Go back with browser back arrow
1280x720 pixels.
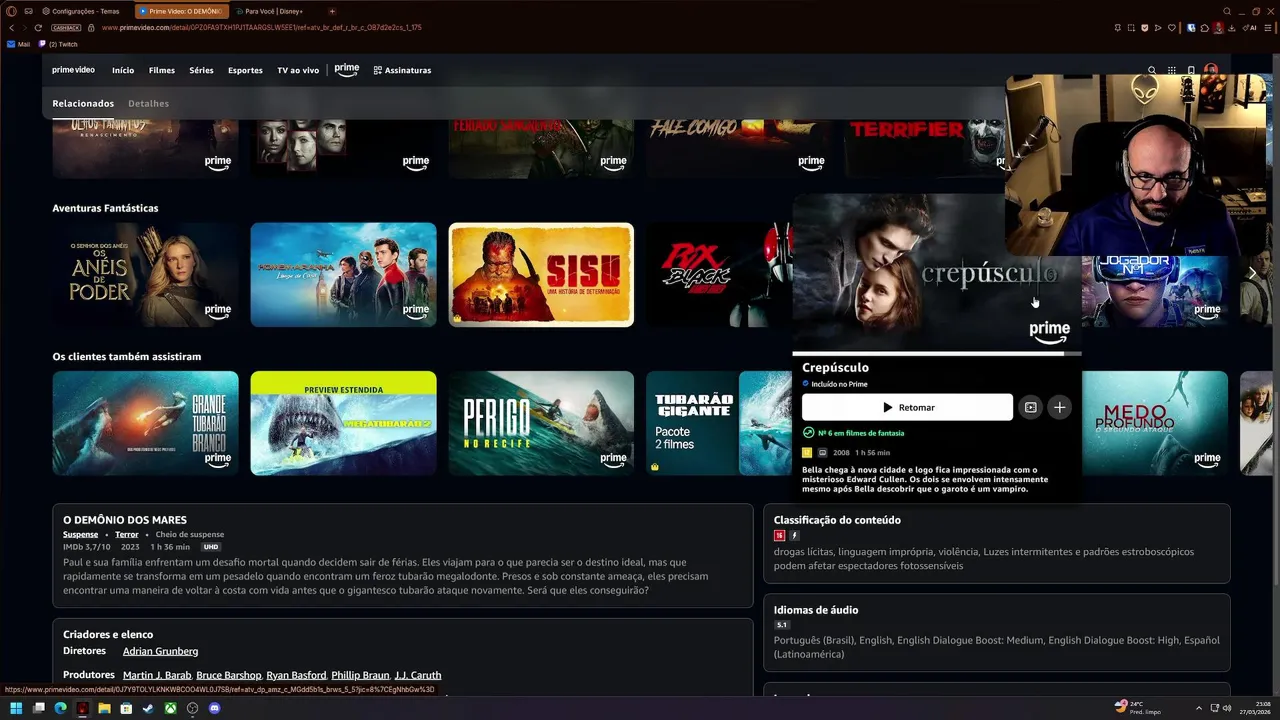click(x=11, y=27)
